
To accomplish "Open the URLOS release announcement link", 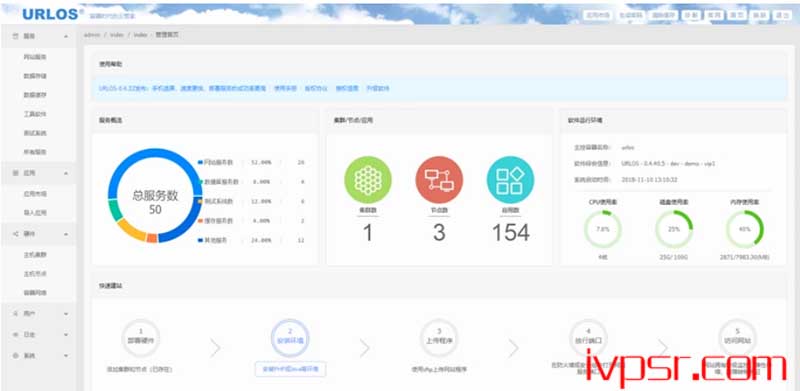I will (x=183, y=88).
